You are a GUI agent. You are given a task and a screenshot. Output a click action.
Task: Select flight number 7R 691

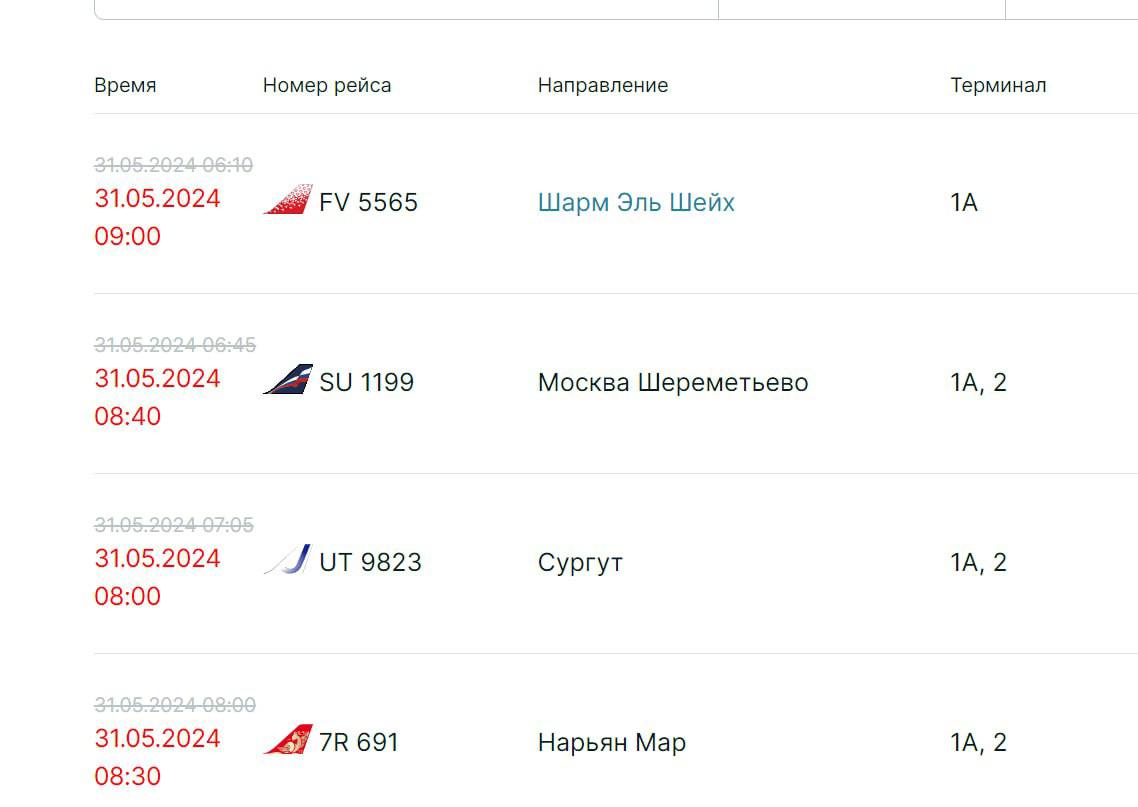coord(358,743)
